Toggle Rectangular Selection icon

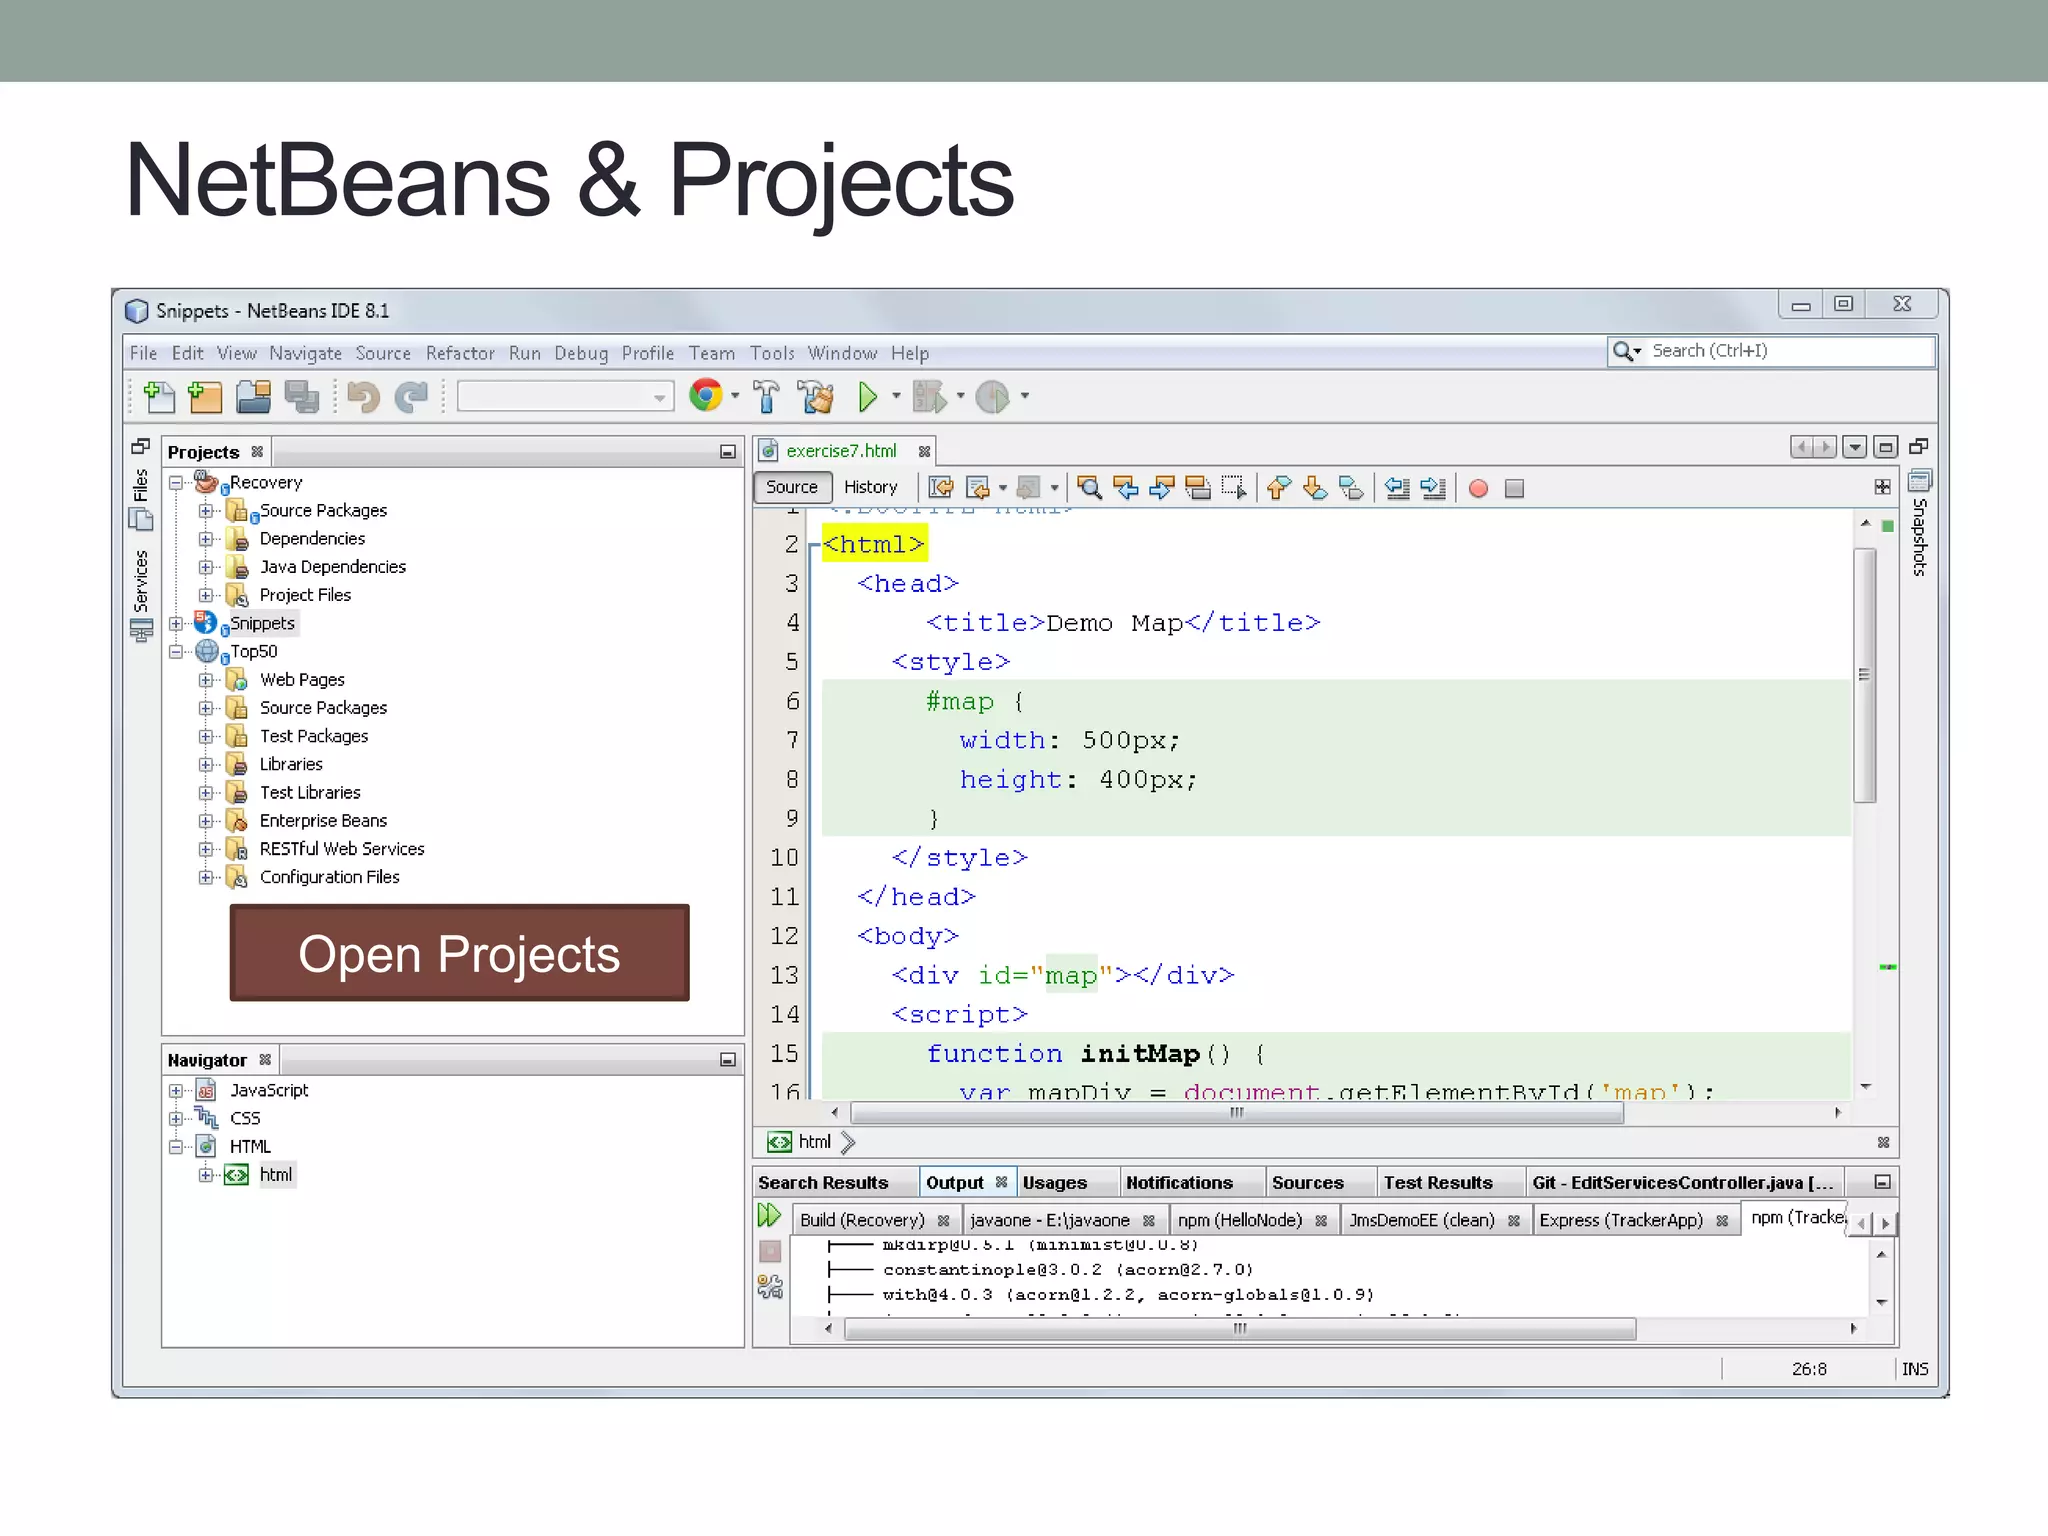point(1234,488)
